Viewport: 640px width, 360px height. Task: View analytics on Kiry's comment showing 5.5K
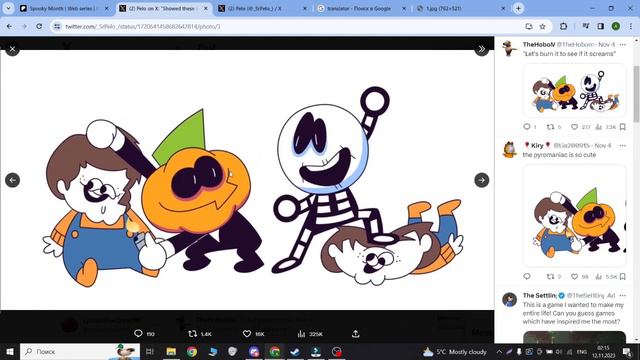pyautogui.click(x=599, y=276)
